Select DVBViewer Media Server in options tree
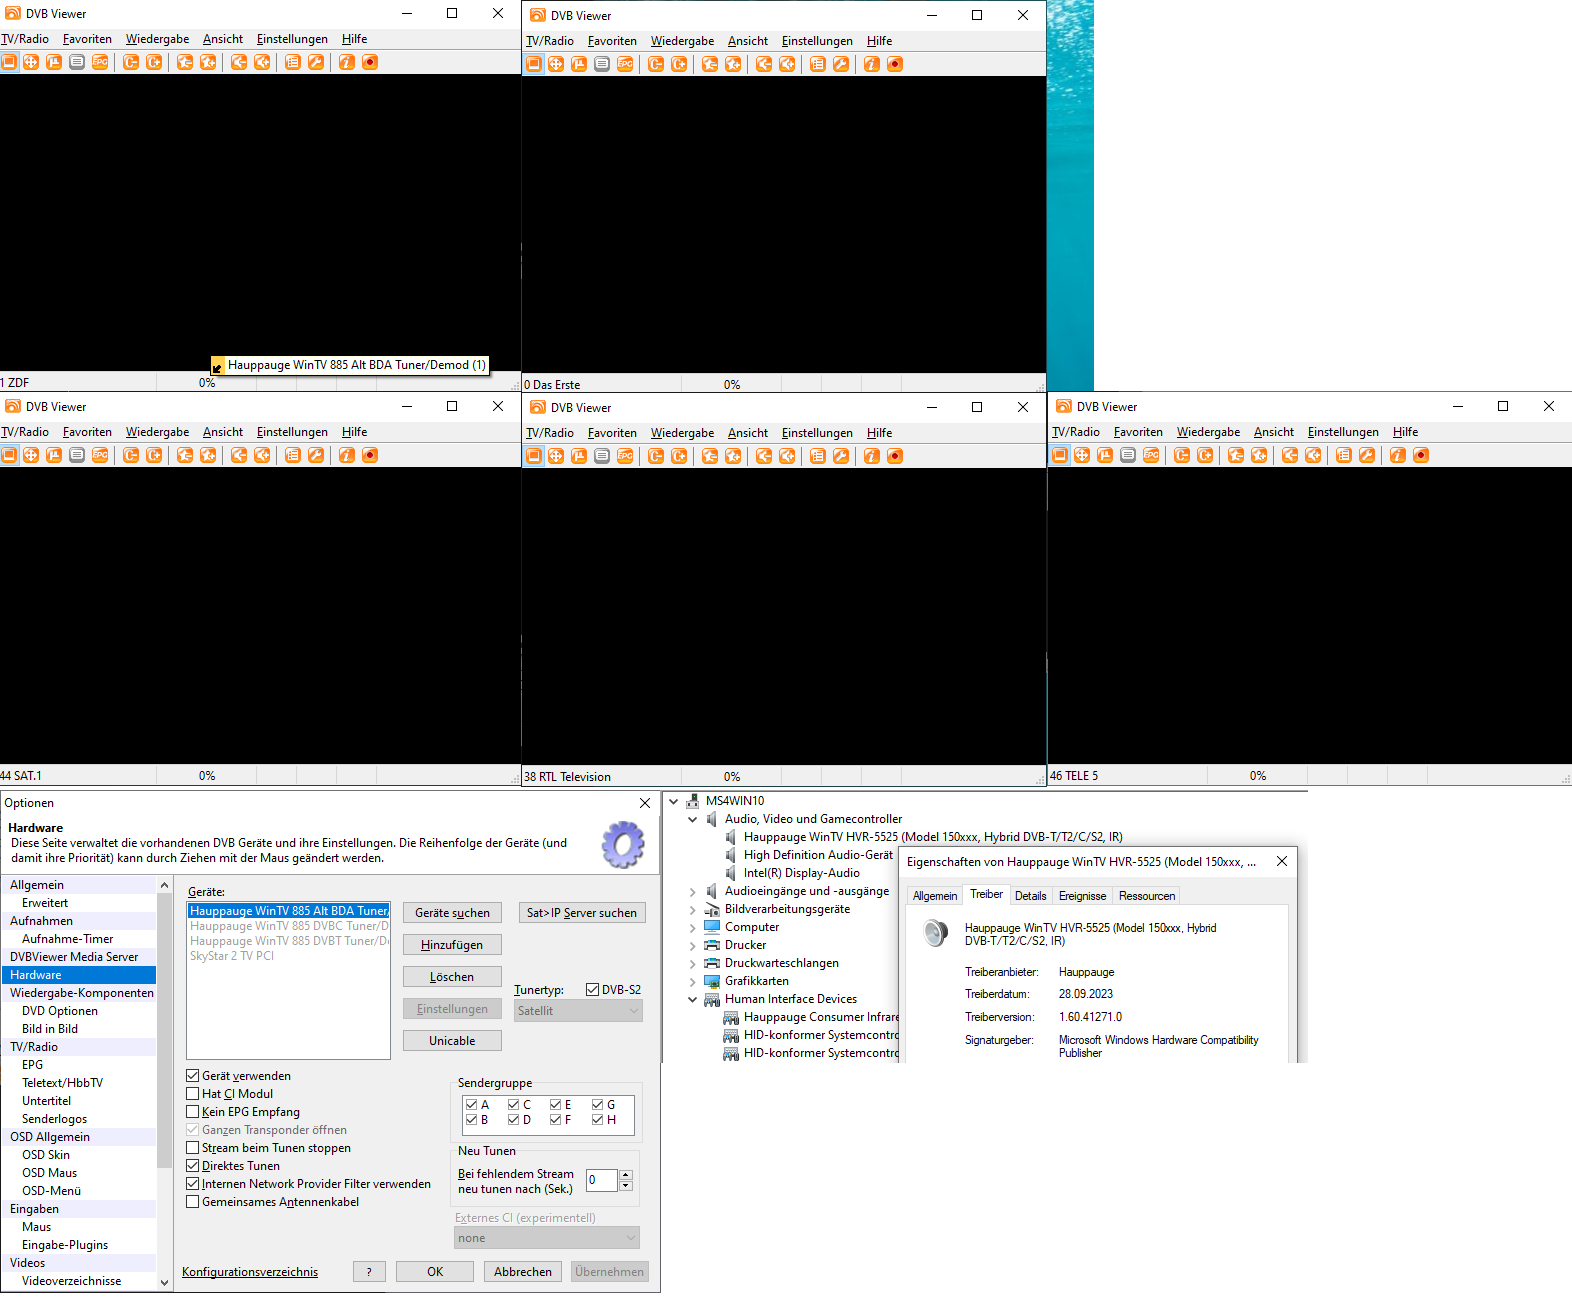Viewport: 1572px width, 1298px height. coord(74,957)
